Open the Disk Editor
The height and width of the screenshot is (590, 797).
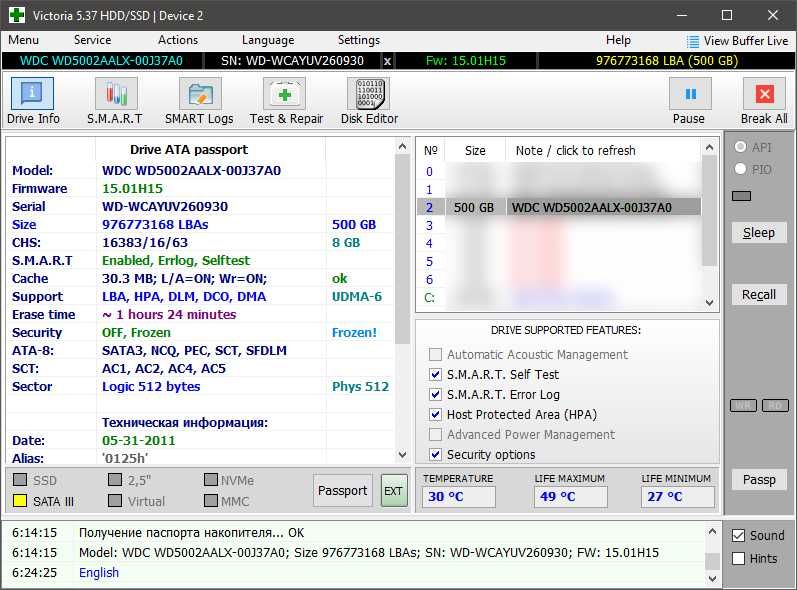click(x=369, y=94)
